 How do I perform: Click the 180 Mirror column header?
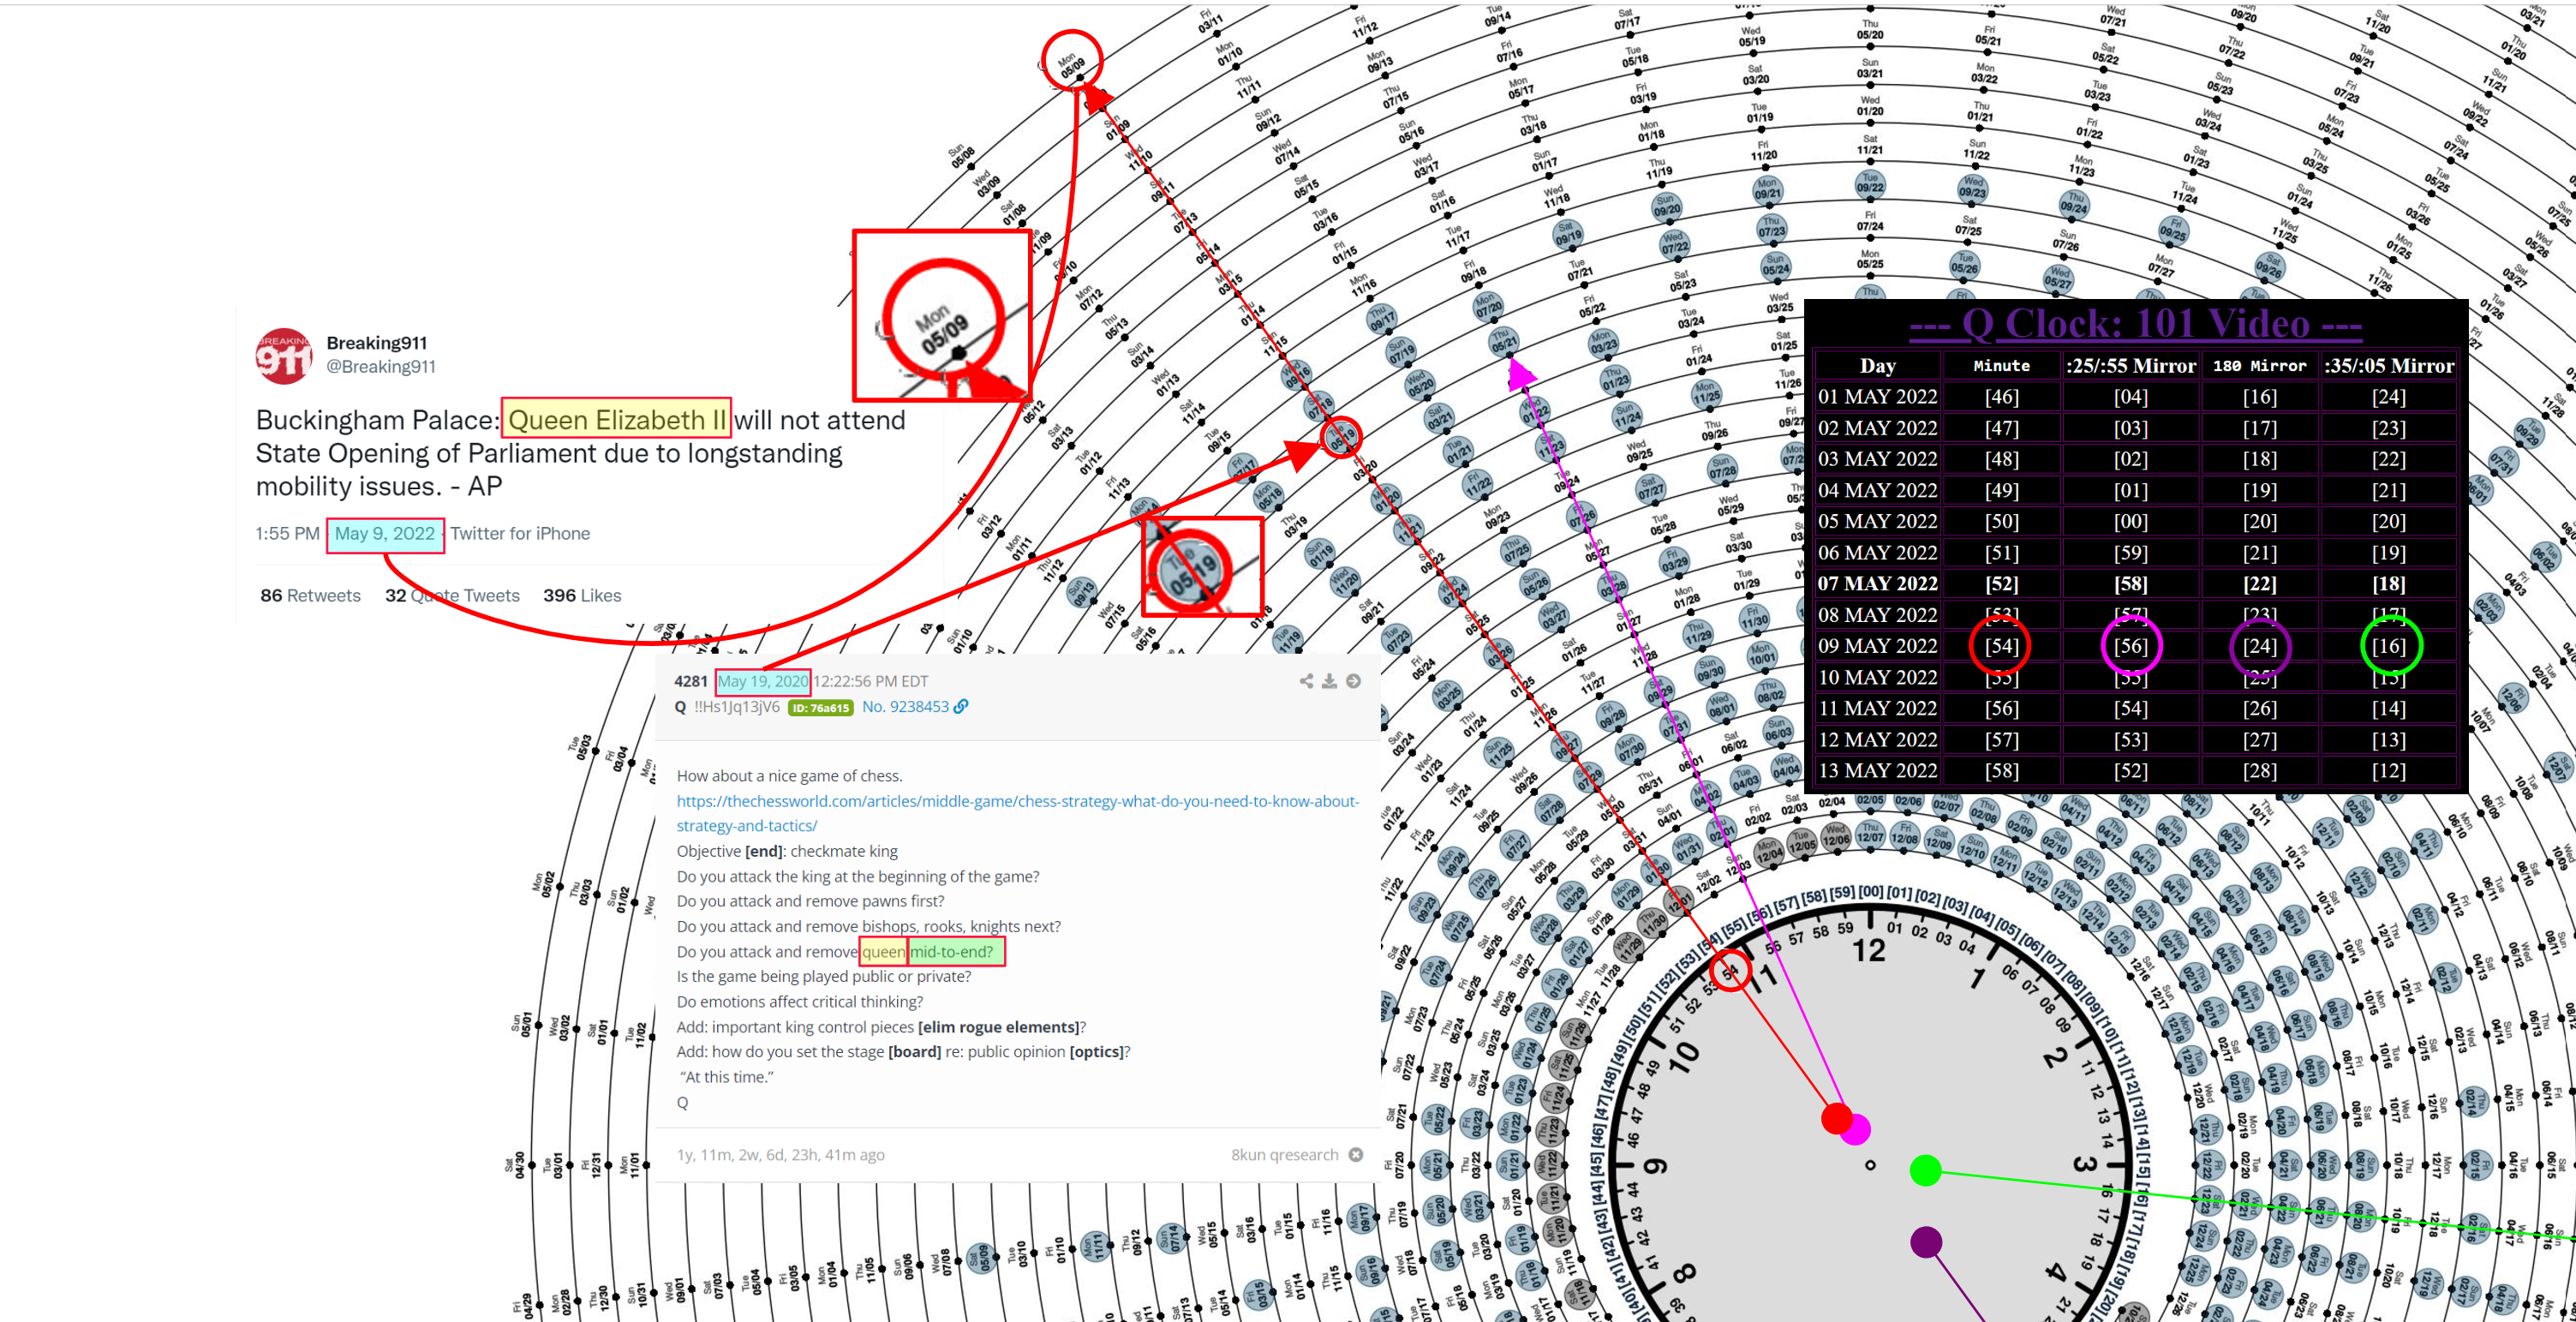[x=2259, y=366]
